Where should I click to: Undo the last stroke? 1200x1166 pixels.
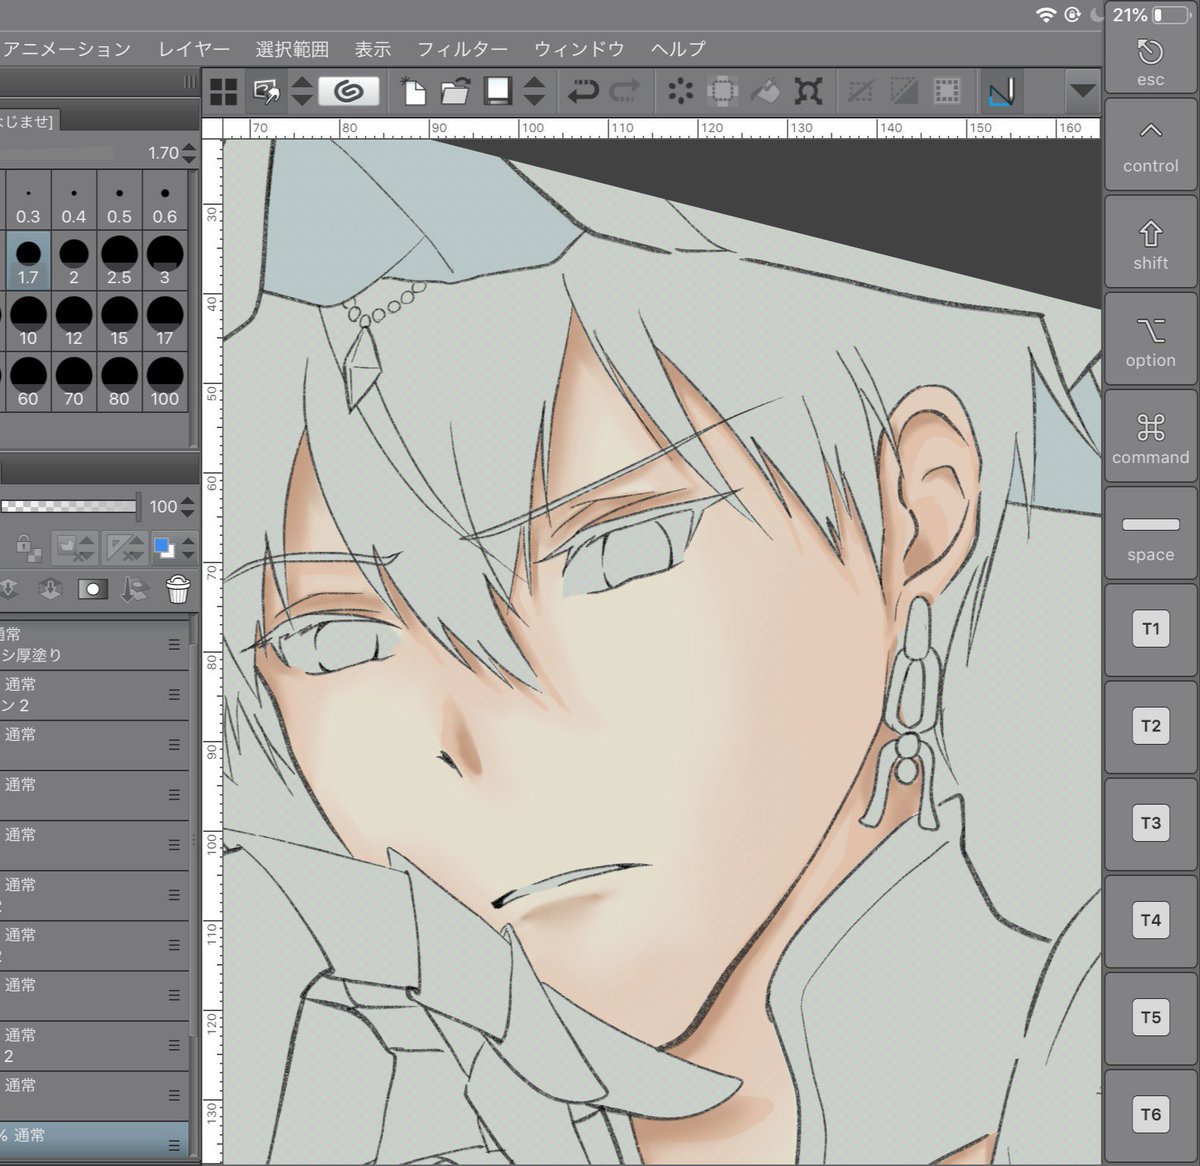coord(582,92)
